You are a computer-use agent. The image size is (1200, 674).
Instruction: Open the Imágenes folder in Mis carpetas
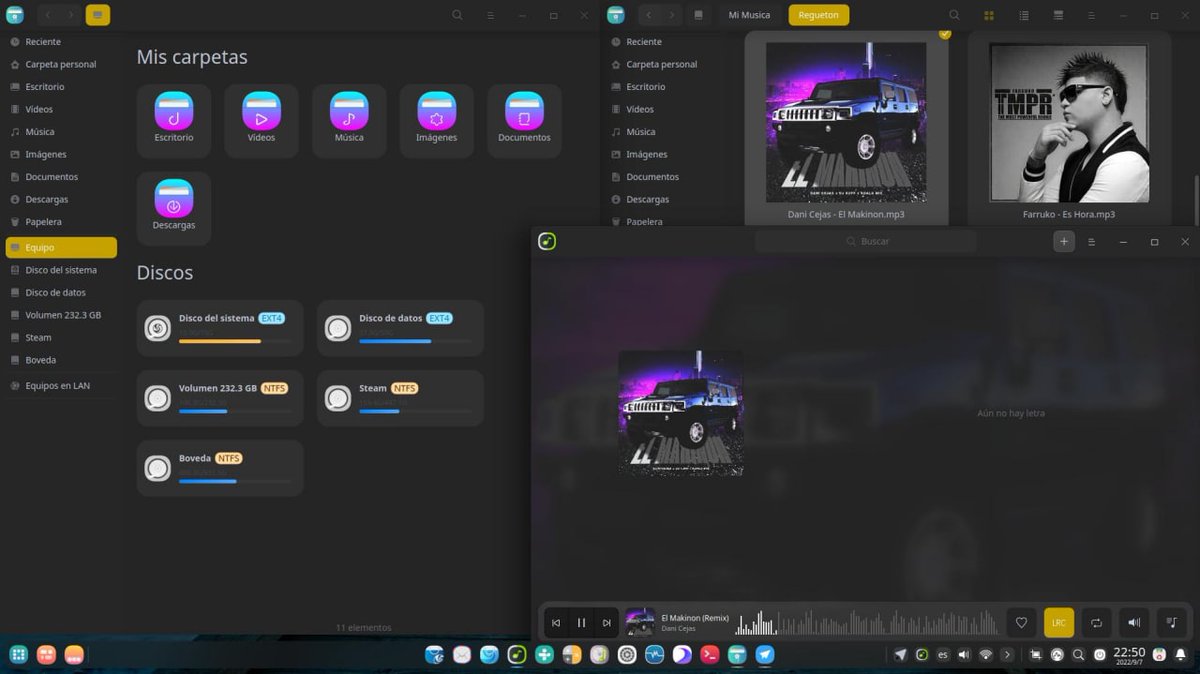pyautogui.click(x=437, y=120)
